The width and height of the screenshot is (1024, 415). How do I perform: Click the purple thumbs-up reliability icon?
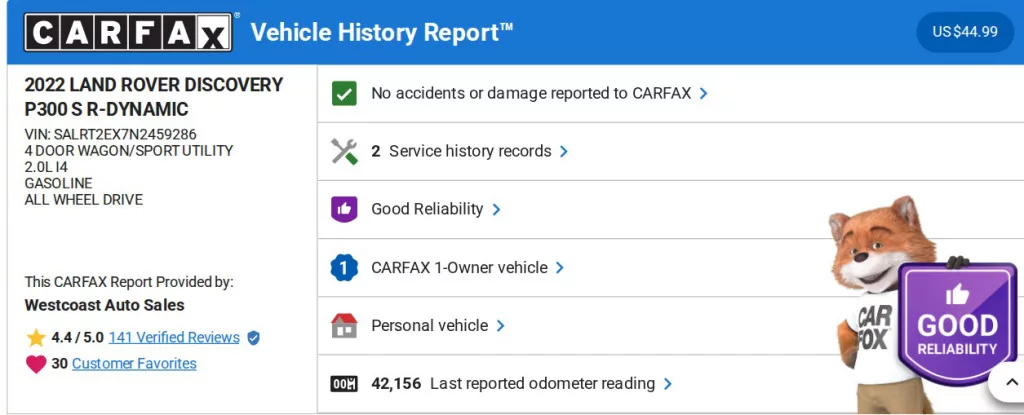coord(344,209)
